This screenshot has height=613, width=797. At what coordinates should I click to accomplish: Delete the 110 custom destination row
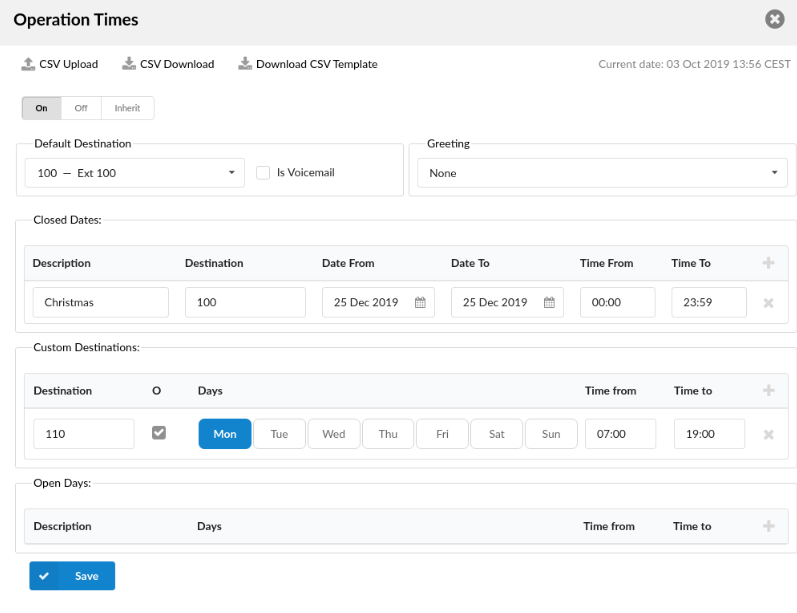[x=769, y=435]
